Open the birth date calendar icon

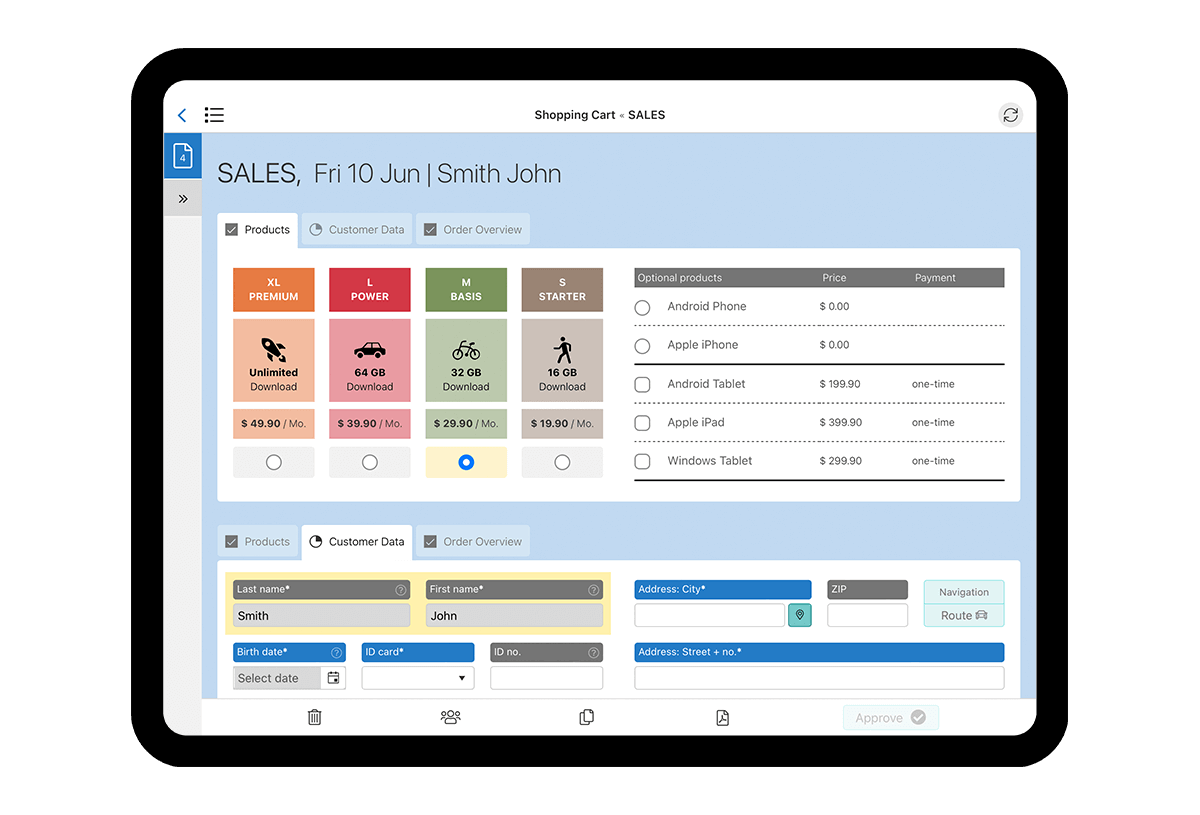coord(334,678)
